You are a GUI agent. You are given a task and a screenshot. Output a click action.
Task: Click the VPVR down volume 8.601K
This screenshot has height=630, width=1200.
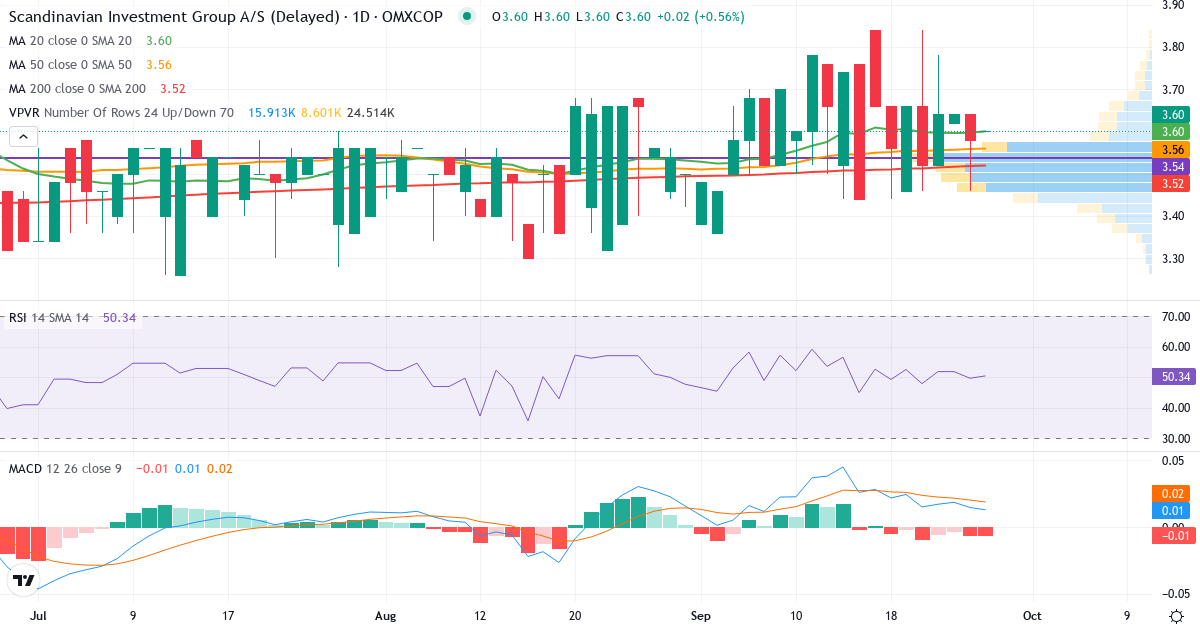[321, 113]
